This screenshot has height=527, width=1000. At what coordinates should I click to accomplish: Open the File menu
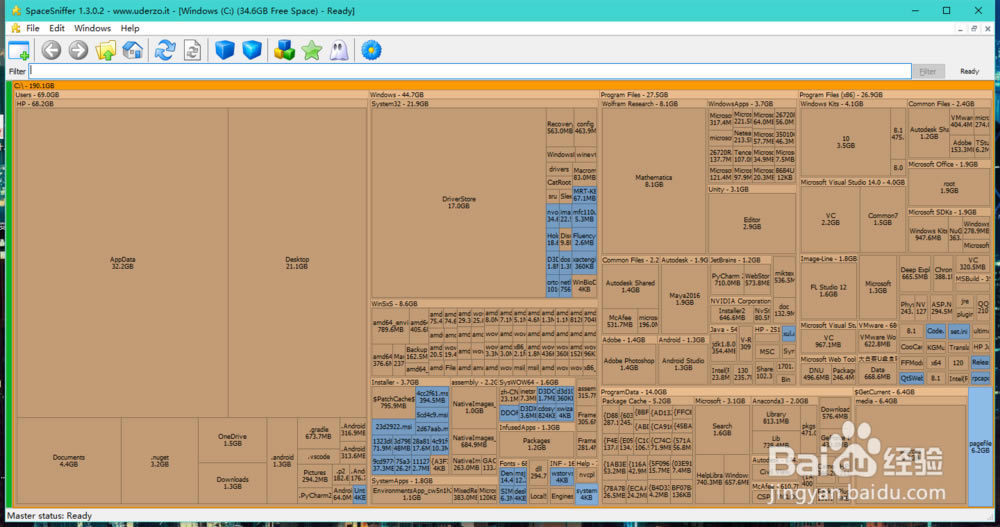[x=33, y=28]
